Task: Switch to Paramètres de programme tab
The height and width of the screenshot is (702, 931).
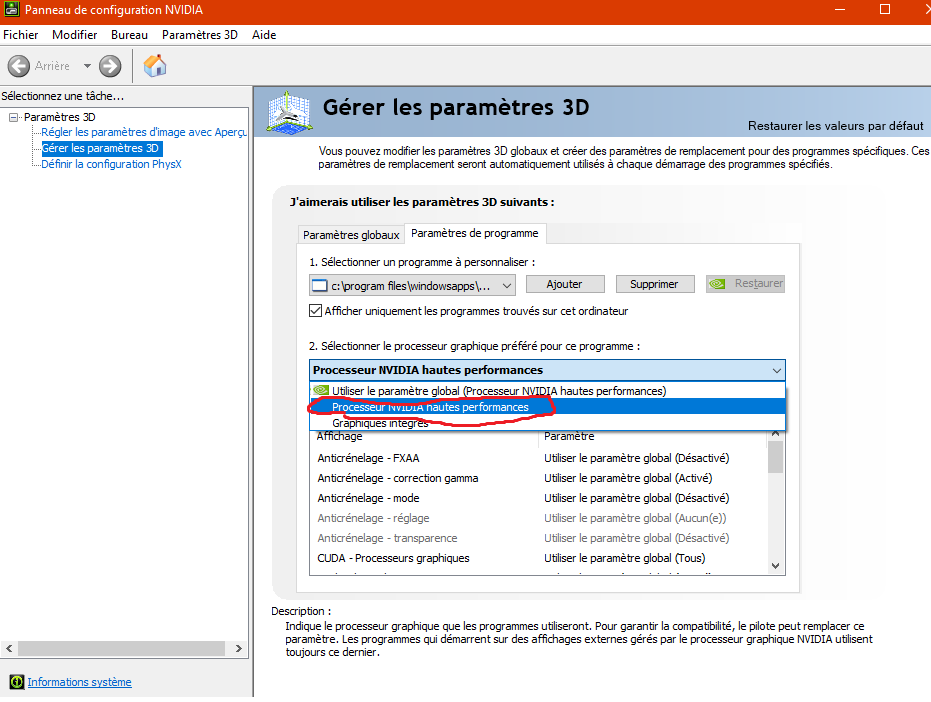Action: [x=475, y=233]
